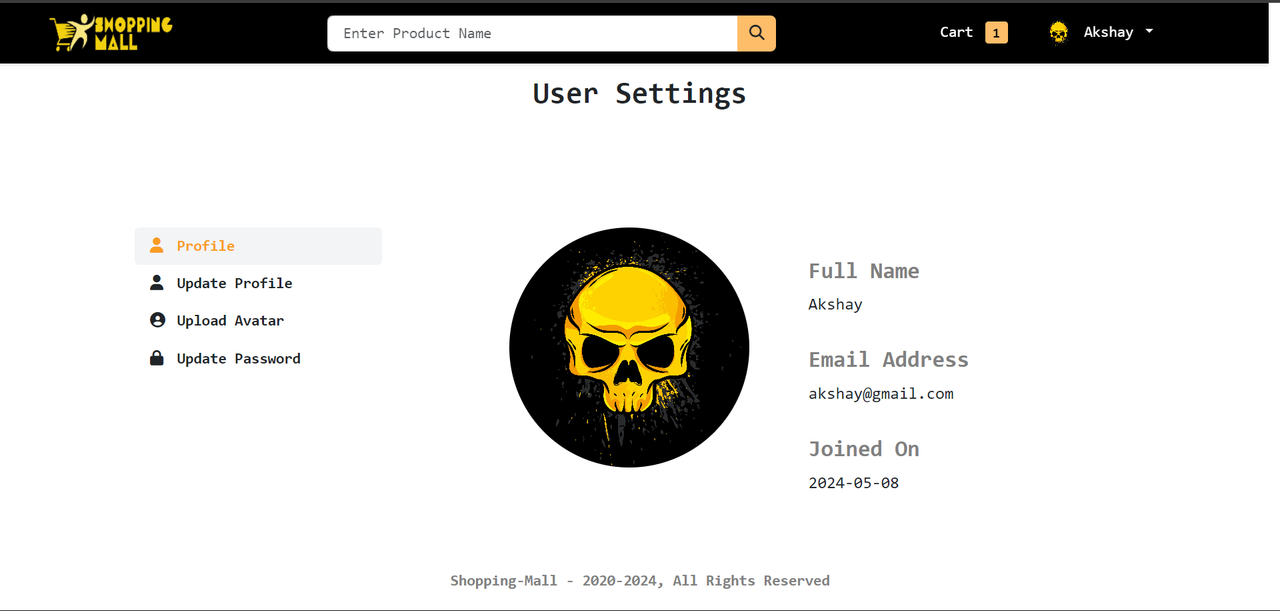Click the lock icon beside Update Password

click(x=157, y=358)
